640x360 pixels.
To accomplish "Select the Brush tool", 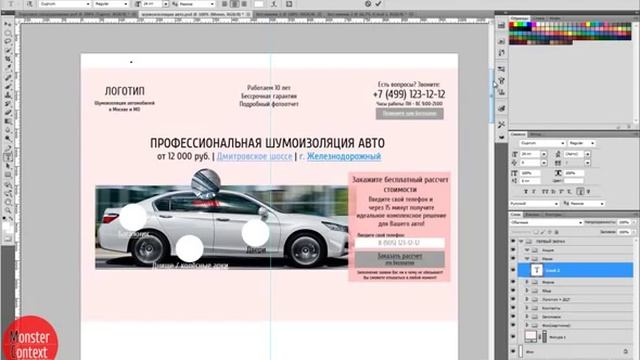I will (x=8, y=86).
